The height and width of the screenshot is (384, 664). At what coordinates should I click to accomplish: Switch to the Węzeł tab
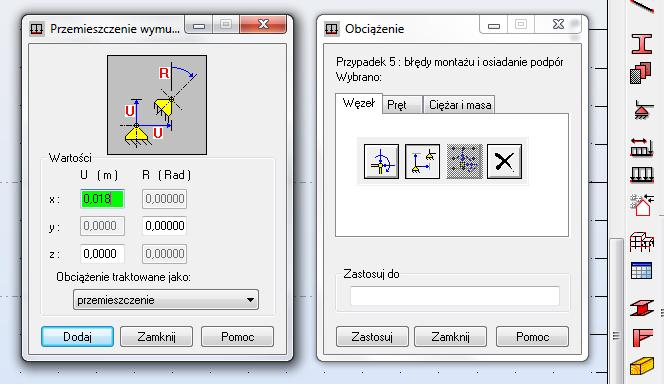coord(359,103)
